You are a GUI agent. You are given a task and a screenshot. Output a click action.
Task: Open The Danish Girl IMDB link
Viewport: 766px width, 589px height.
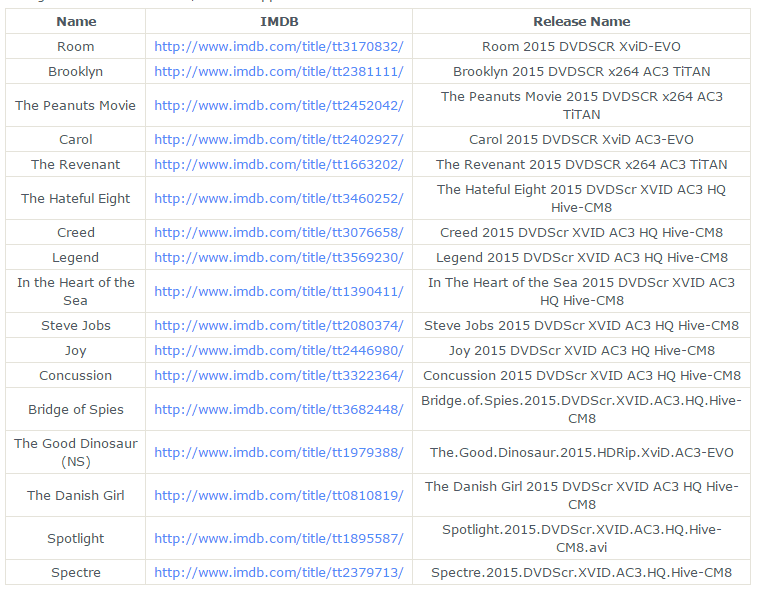tap(279, 496)
